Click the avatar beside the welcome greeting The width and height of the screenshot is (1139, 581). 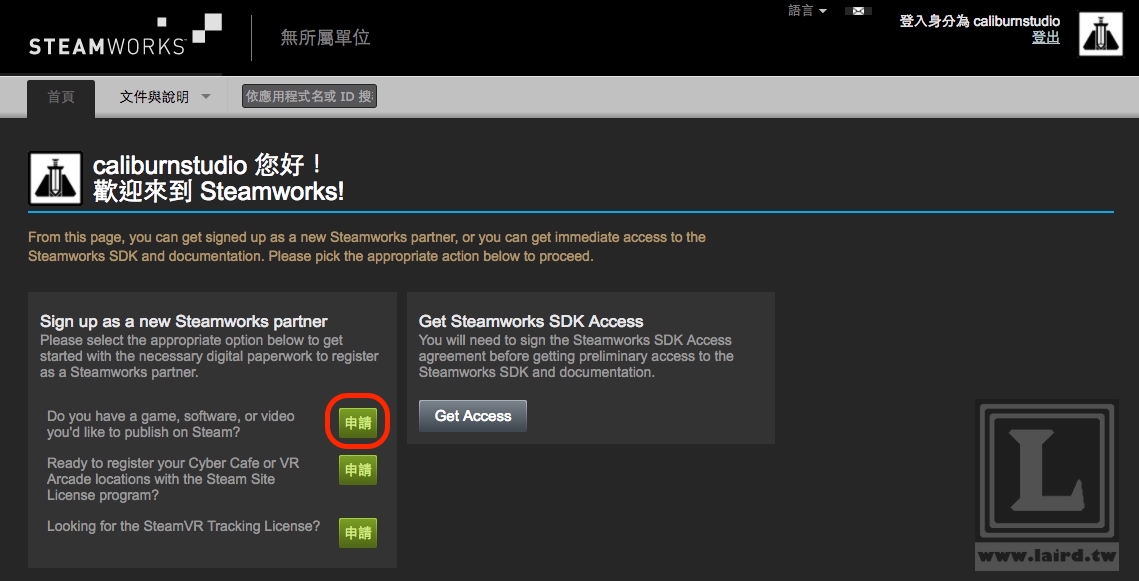pyautogui.click(x=55, y=178)
